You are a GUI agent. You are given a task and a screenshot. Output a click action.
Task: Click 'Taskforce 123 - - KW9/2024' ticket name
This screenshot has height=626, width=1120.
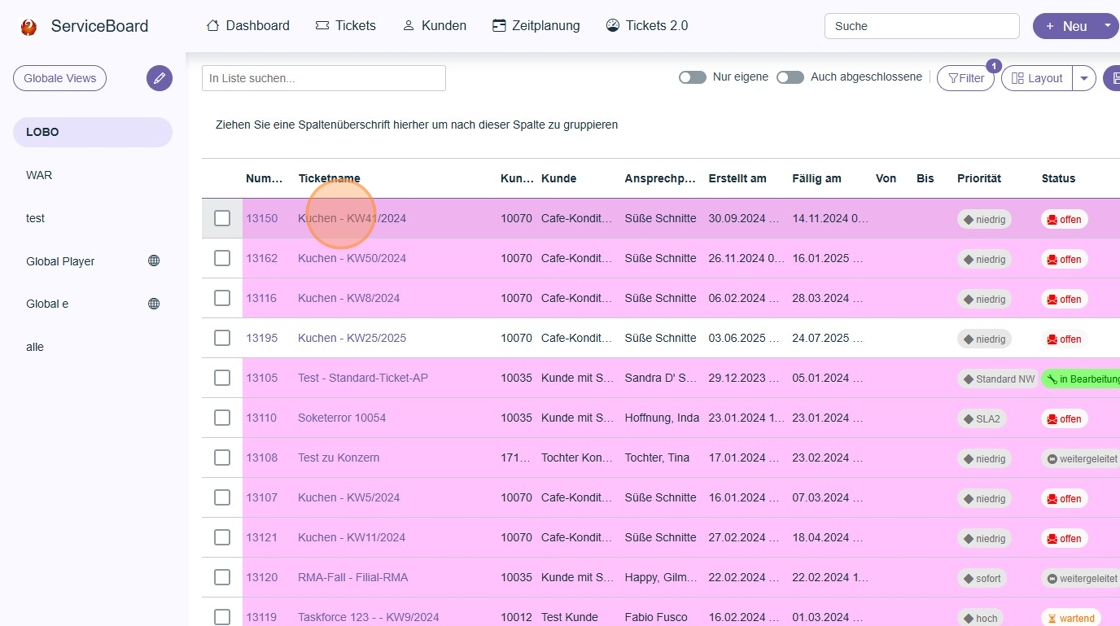(x=369, y=617)
